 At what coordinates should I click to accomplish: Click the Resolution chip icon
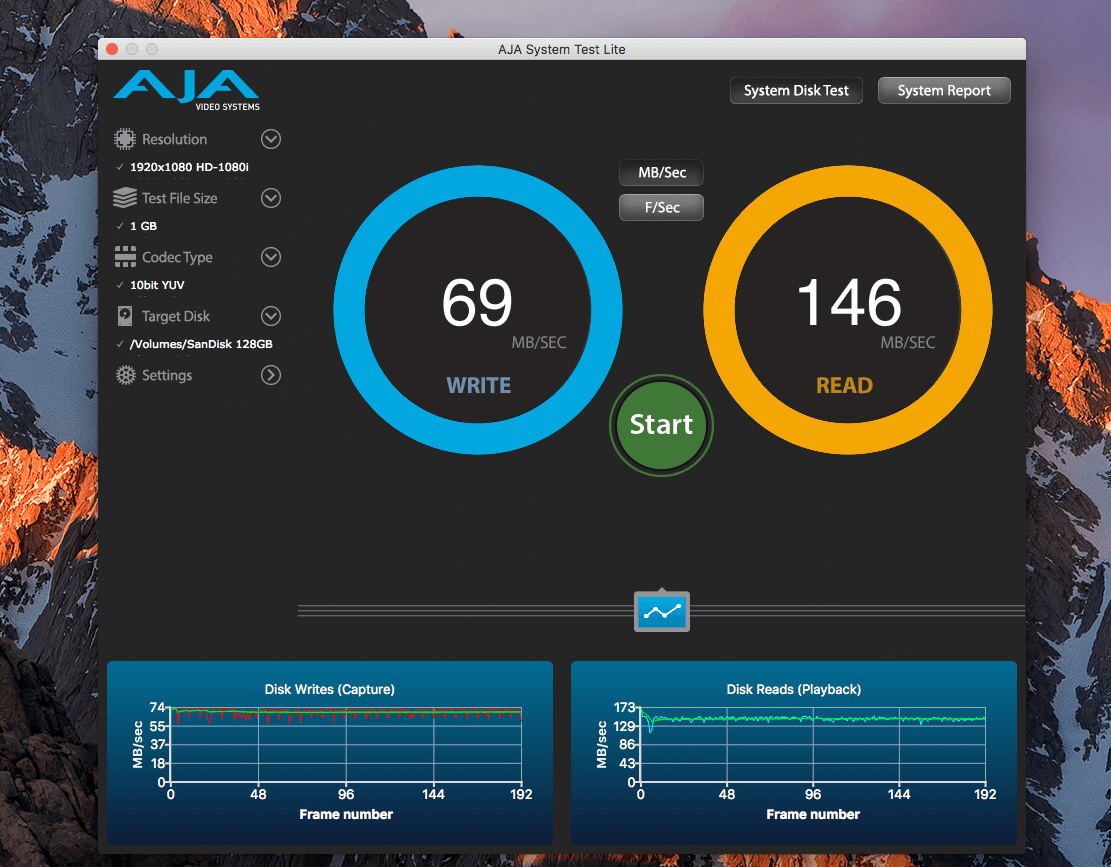click(x=125, y=139)
